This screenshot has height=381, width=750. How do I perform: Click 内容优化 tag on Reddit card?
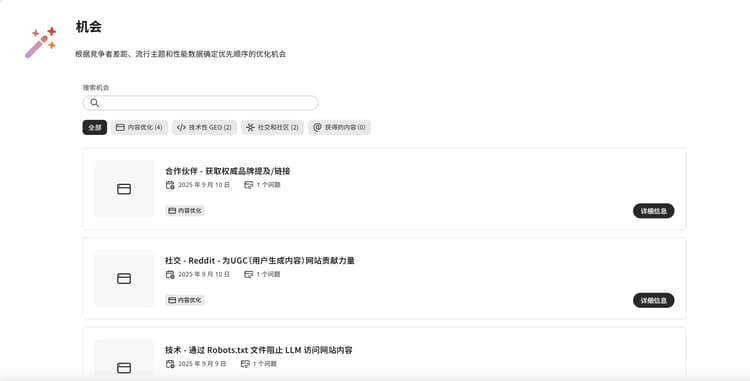185,300
